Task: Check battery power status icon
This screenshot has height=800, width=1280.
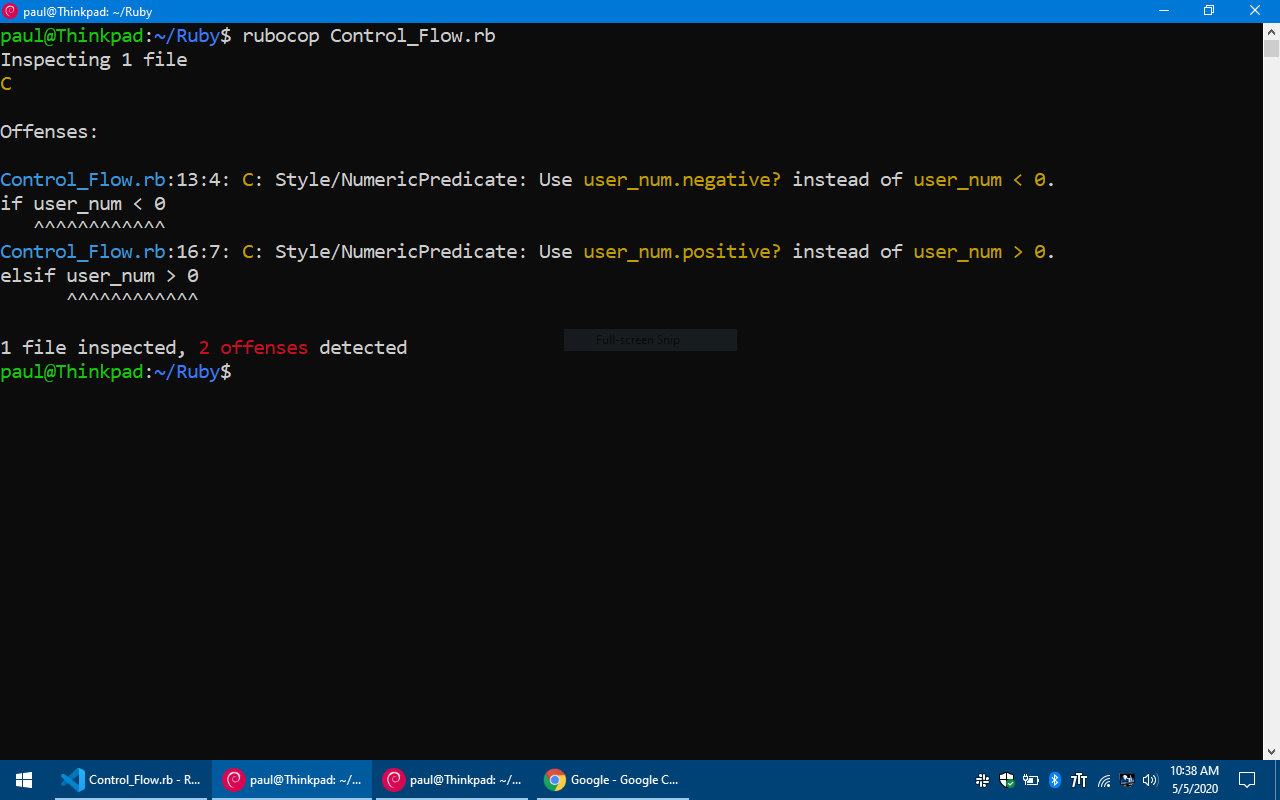Action: coord(1031,780)
